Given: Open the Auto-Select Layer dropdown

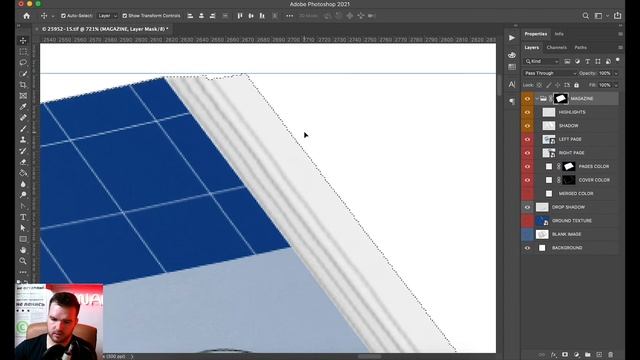Looking at the screenshot, I should coord(107,16).
